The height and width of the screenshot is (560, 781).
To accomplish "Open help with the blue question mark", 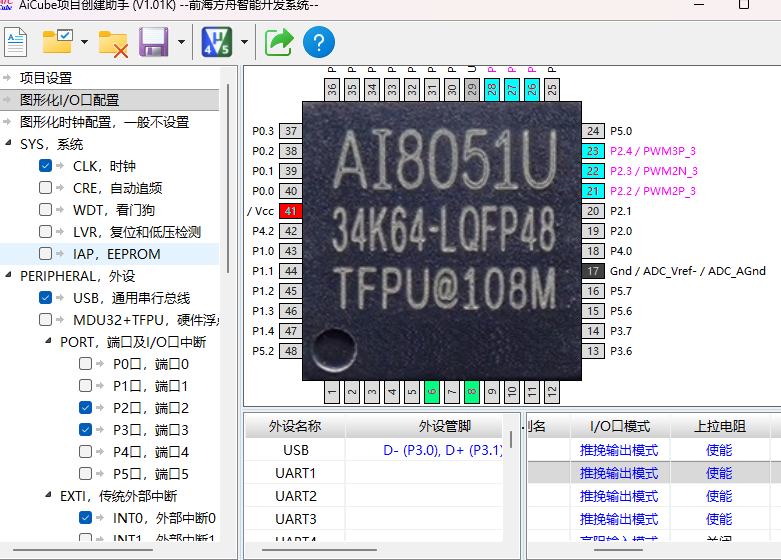I will 319,42.
